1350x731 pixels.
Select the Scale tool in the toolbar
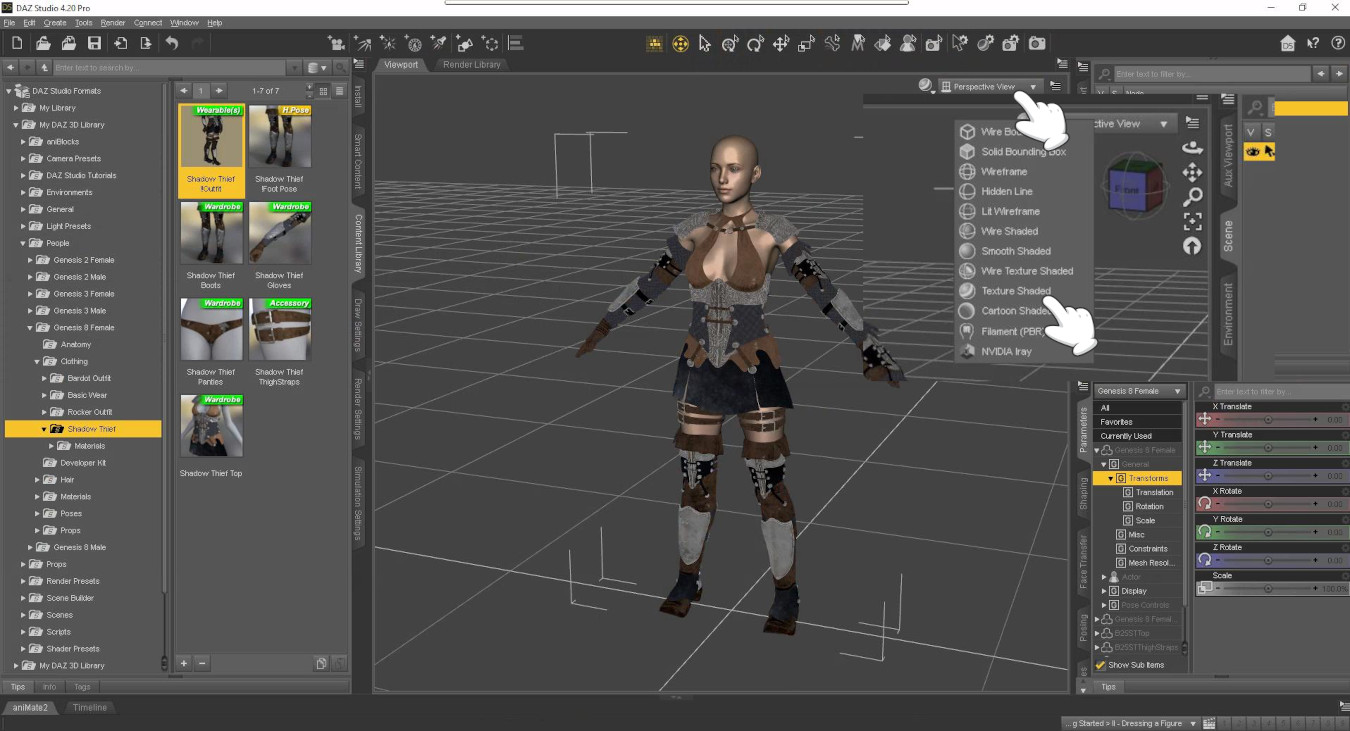click(804, 44)
